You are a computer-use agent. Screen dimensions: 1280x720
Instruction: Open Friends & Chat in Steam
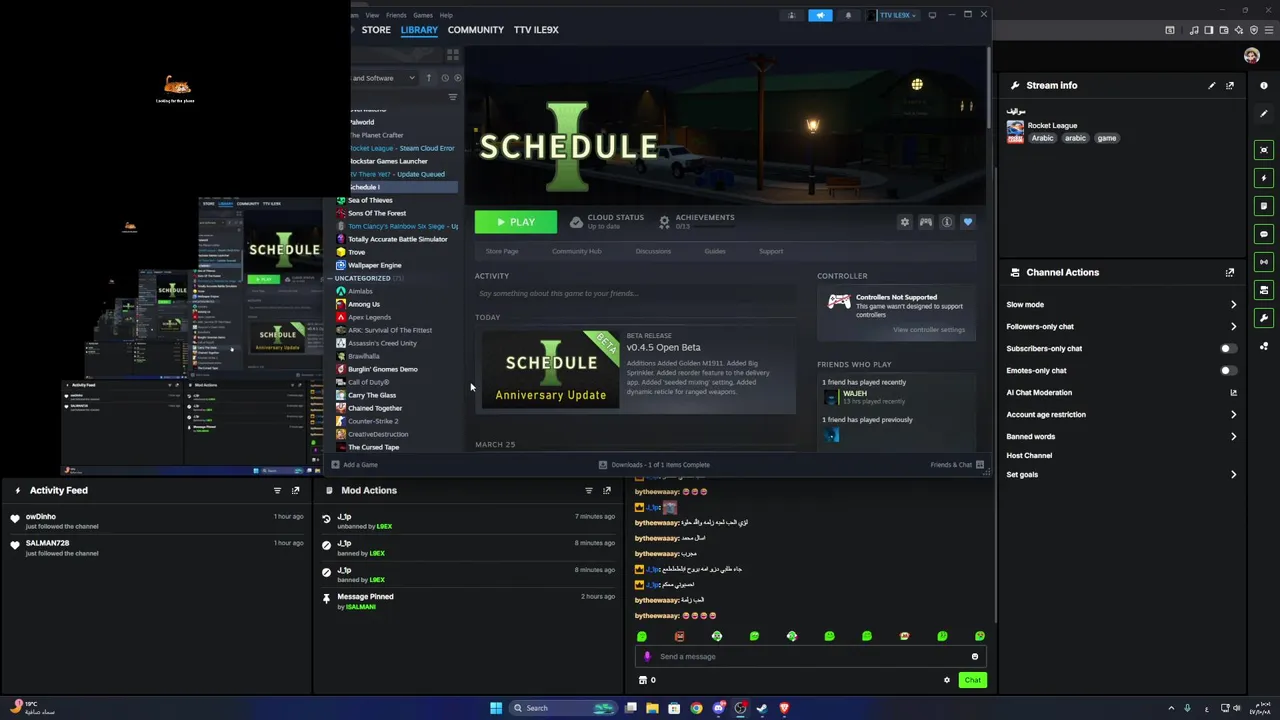[x=957, y=465]
